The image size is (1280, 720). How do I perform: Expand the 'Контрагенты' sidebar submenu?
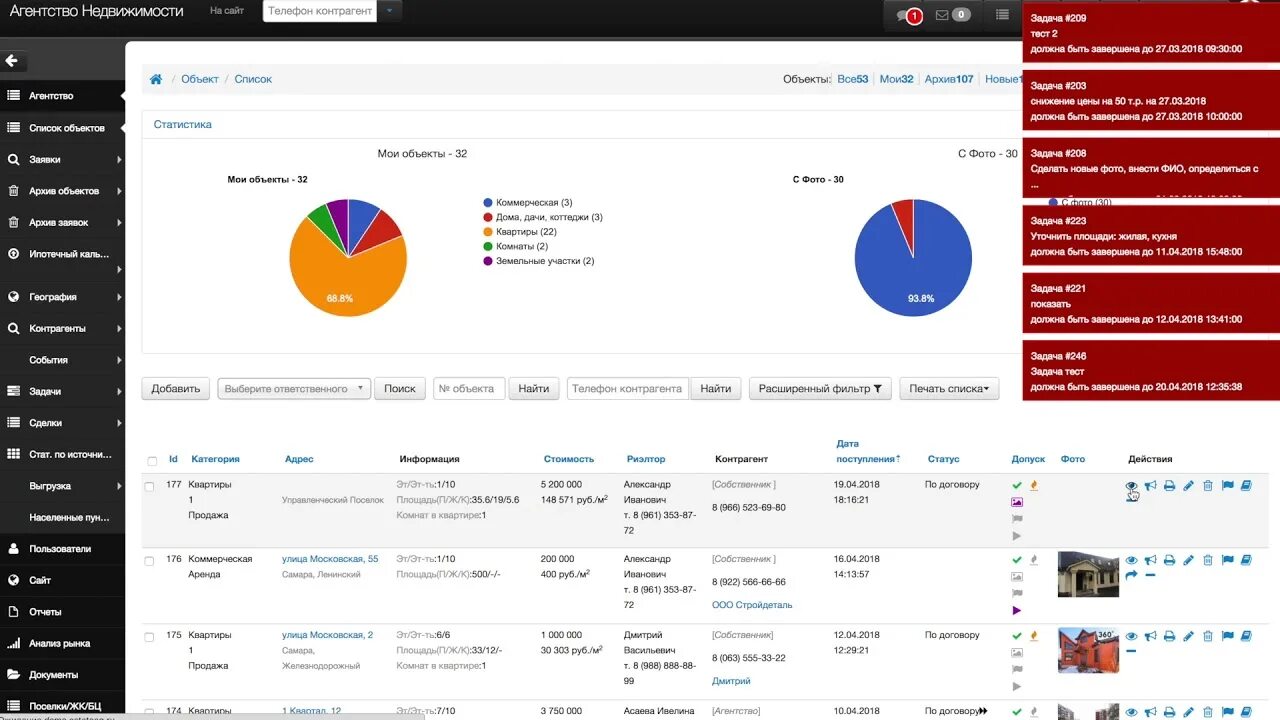[118, 329]
